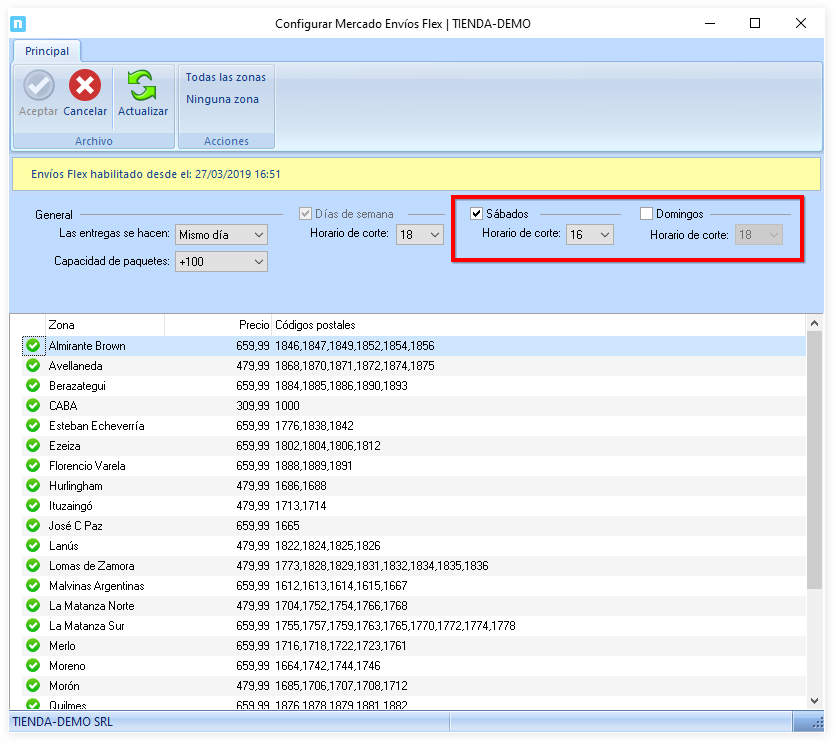Sort list by Precio column header
Viewport: 835px width, 743px height.
pos(253,325)
